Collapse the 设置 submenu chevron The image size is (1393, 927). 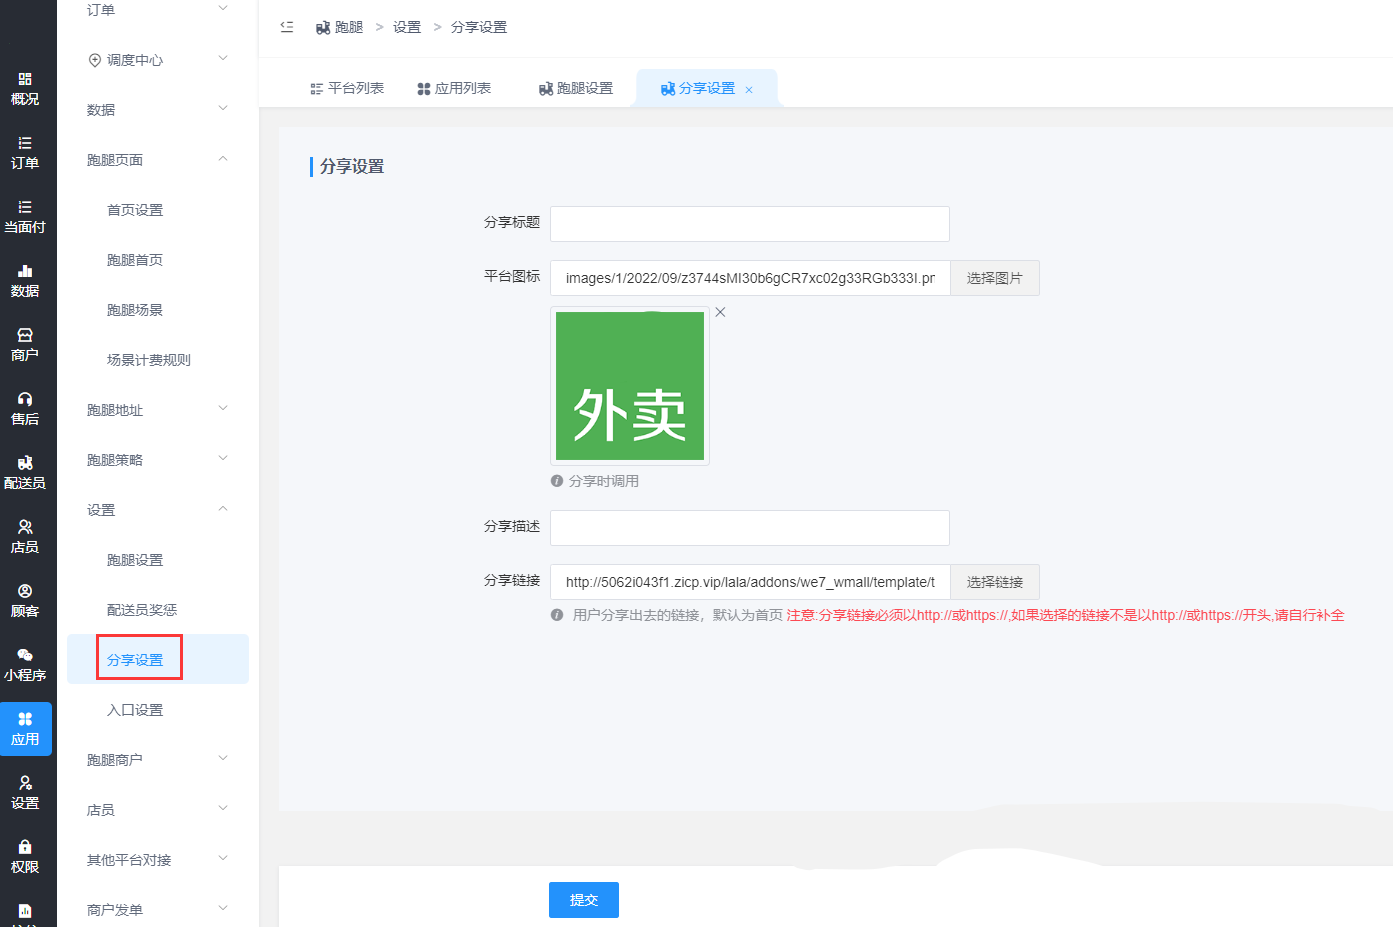pos(223,508)
